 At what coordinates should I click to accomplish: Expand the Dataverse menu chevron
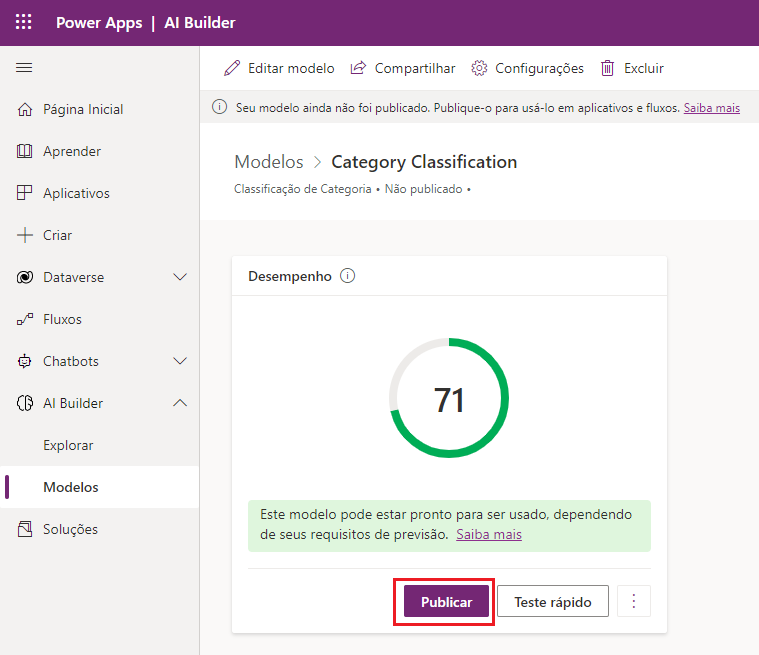coord(180,277)
